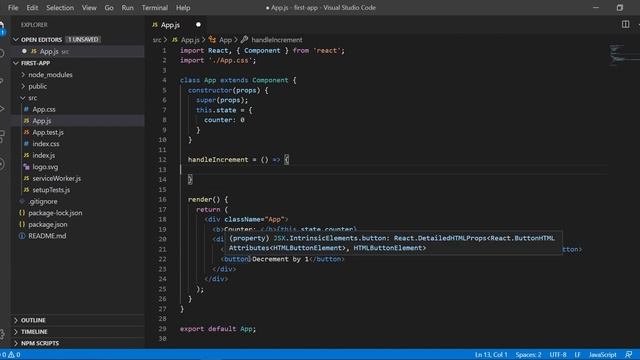The image size is (640, 360).
Task: Change encoding via UTF-8 status item
Action: (558, 355)
